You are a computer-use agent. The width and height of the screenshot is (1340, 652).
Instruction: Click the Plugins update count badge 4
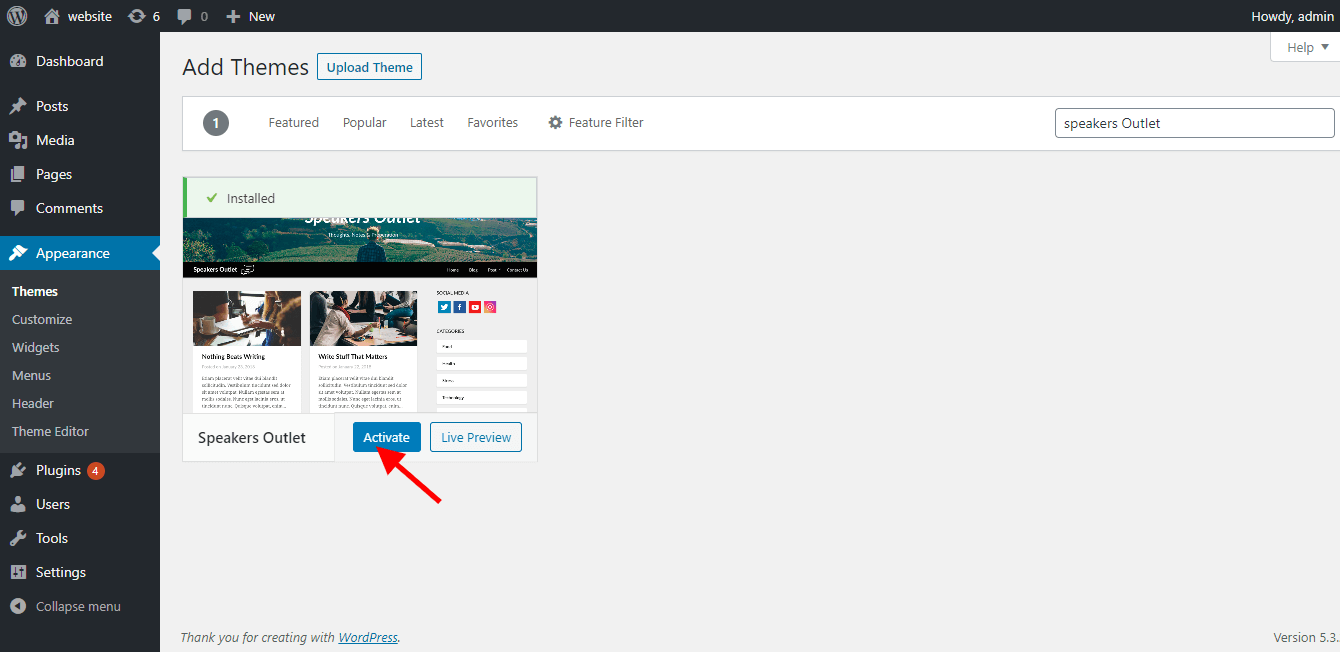96,470
